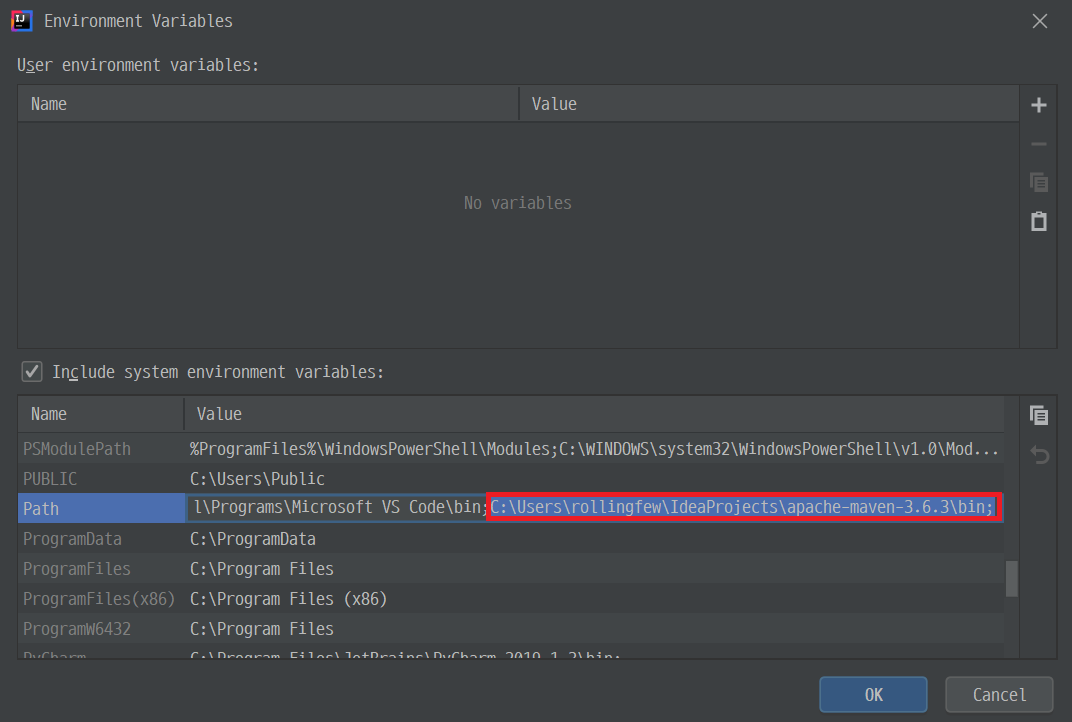Image resolution: width=1072 pixels, height=722 pixels.
Task: Copy system environment variables icon
Action: [1038, 415]
